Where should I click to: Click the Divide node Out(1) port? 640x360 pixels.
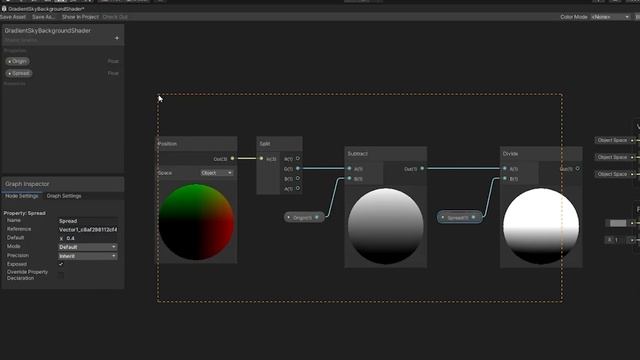(x=578, y=168)
